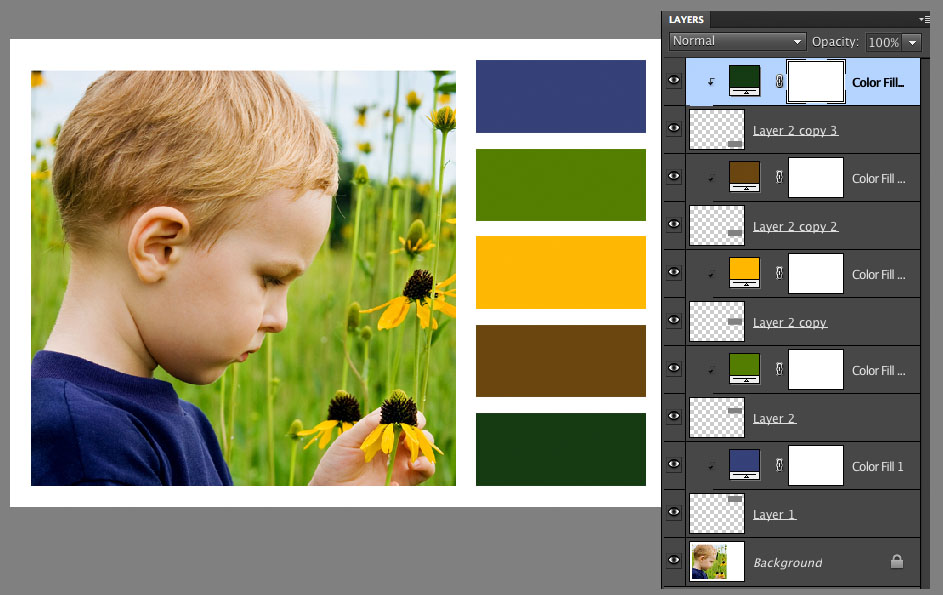Click link icon on yellow Color Fill

(779, 273)
